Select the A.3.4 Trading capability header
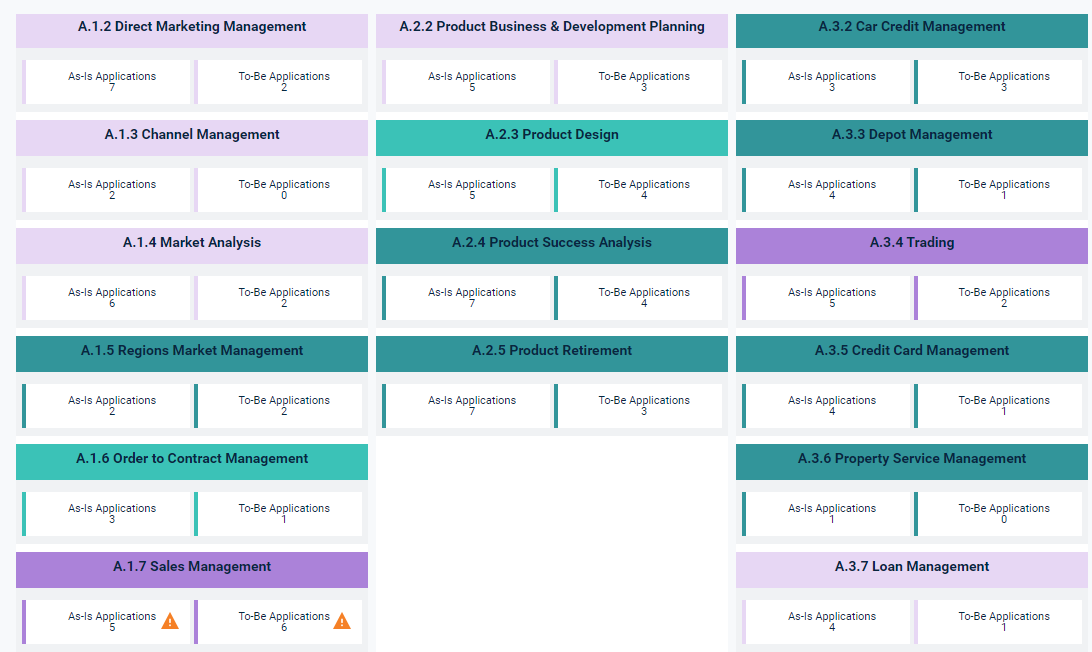 912,243
